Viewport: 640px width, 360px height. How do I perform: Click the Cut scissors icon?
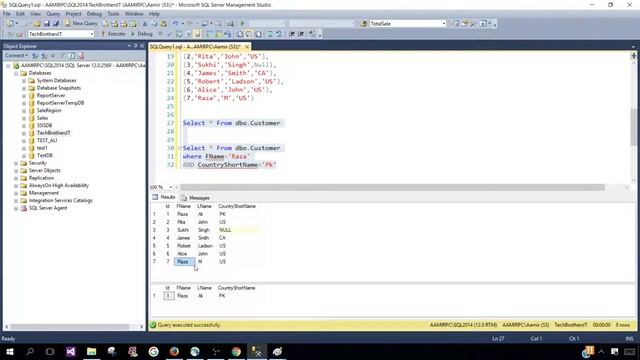144,24
